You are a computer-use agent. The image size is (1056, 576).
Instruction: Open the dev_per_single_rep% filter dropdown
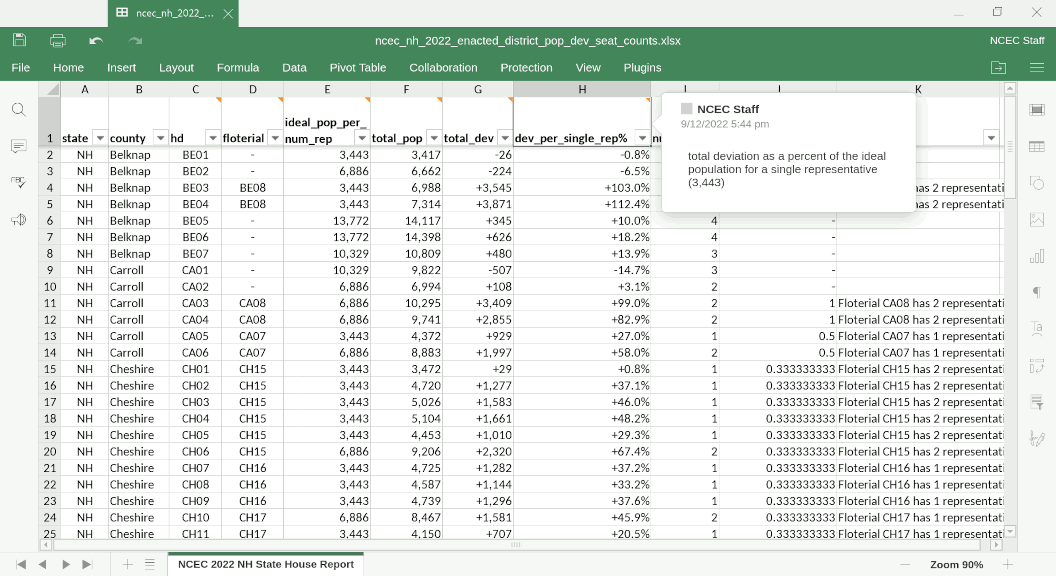click(x=641, y=138)
